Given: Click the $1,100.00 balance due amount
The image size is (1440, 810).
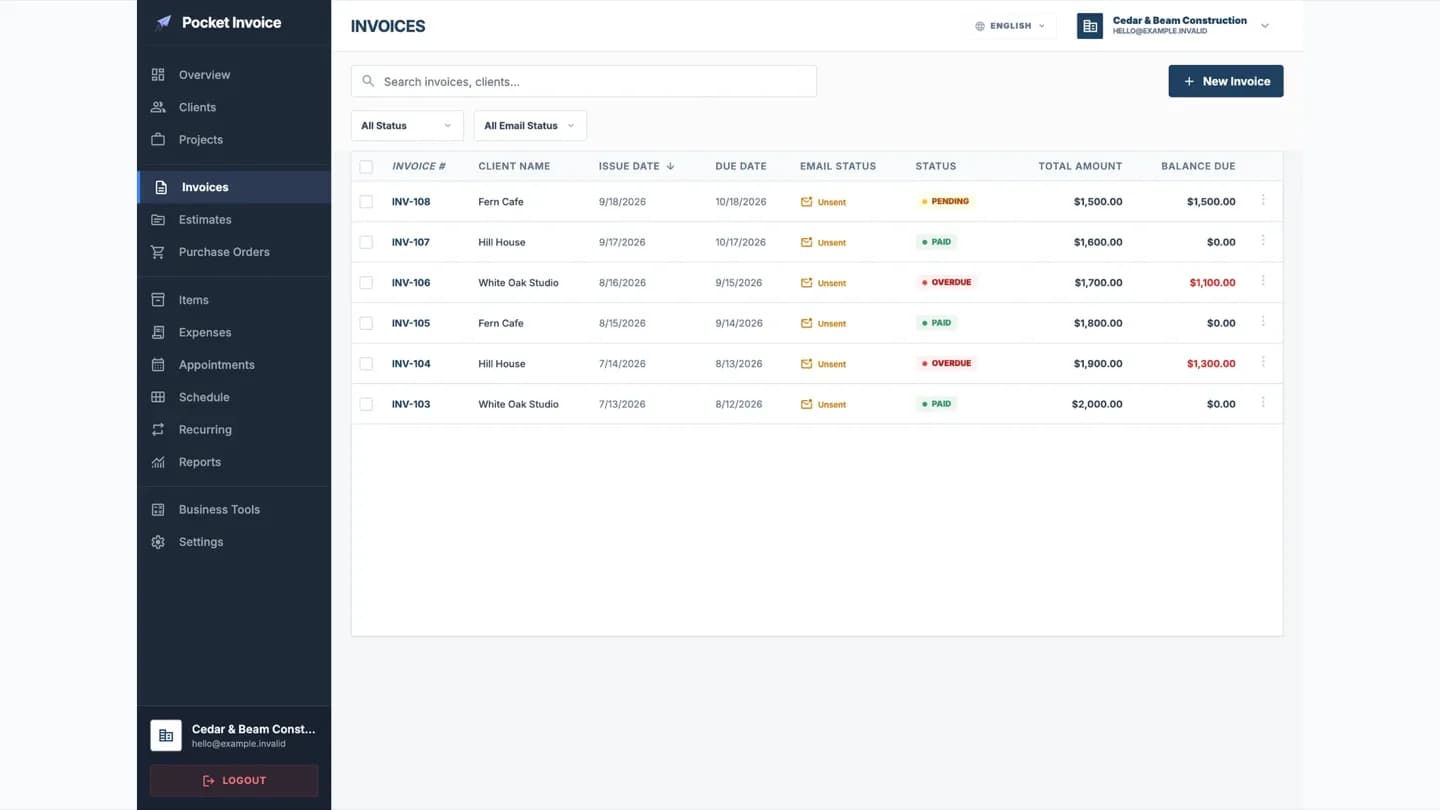Looking at the screenshot, I should click(x=1212, y=283).
